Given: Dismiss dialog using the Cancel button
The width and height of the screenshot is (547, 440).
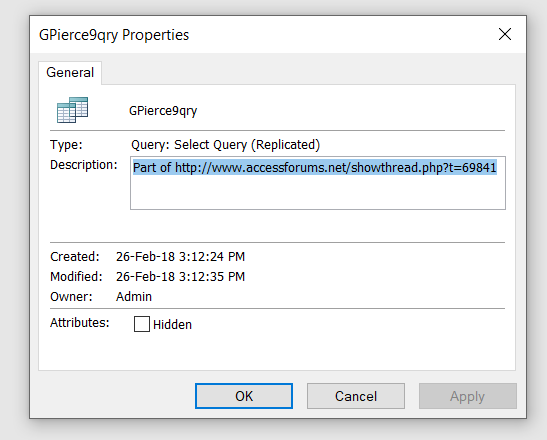Looking at the screenshot, I should pos(356,396).
